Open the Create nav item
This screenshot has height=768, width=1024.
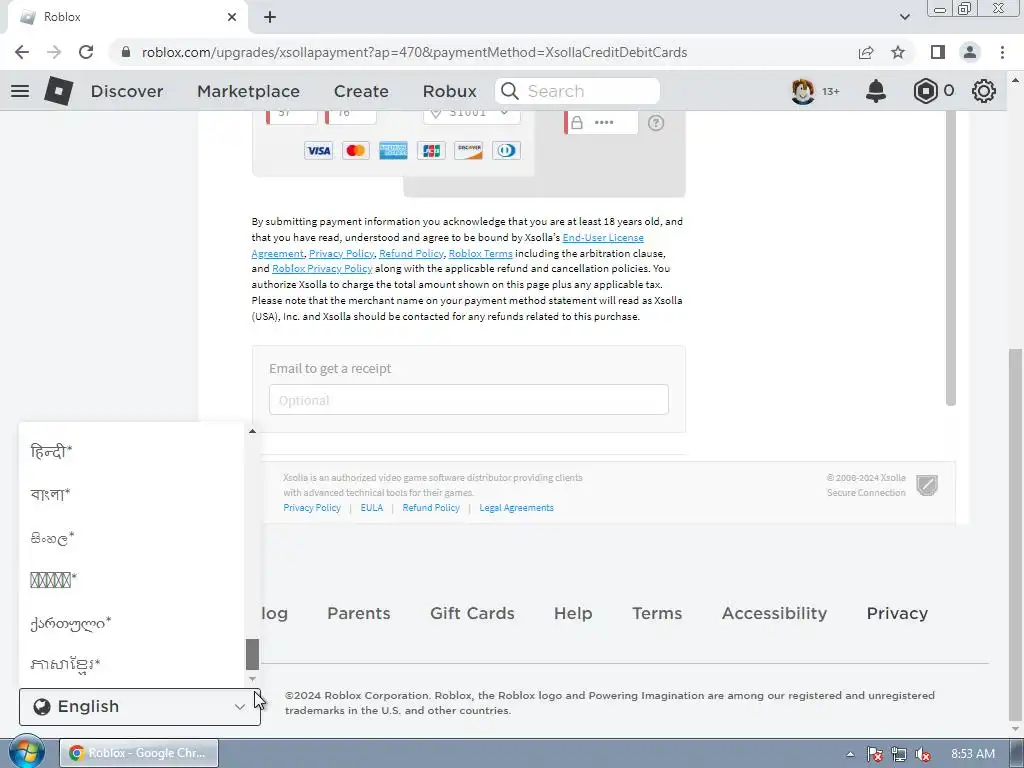[361, 91]
